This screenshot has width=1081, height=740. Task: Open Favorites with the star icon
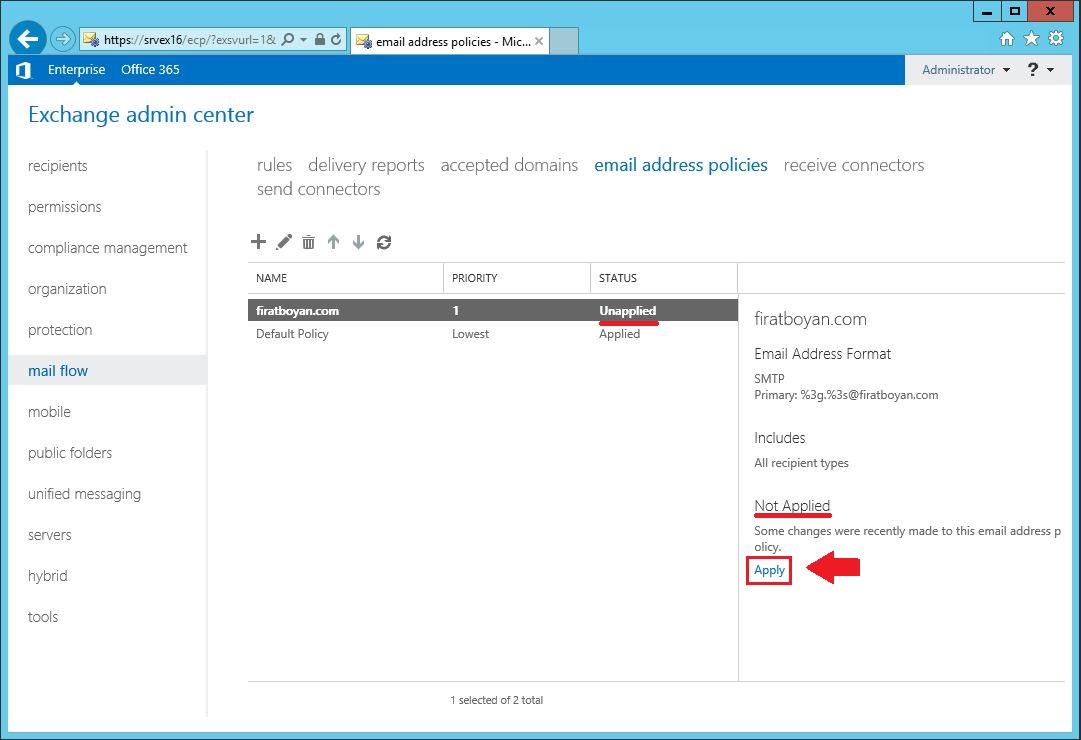click(x=1031, y=39)
